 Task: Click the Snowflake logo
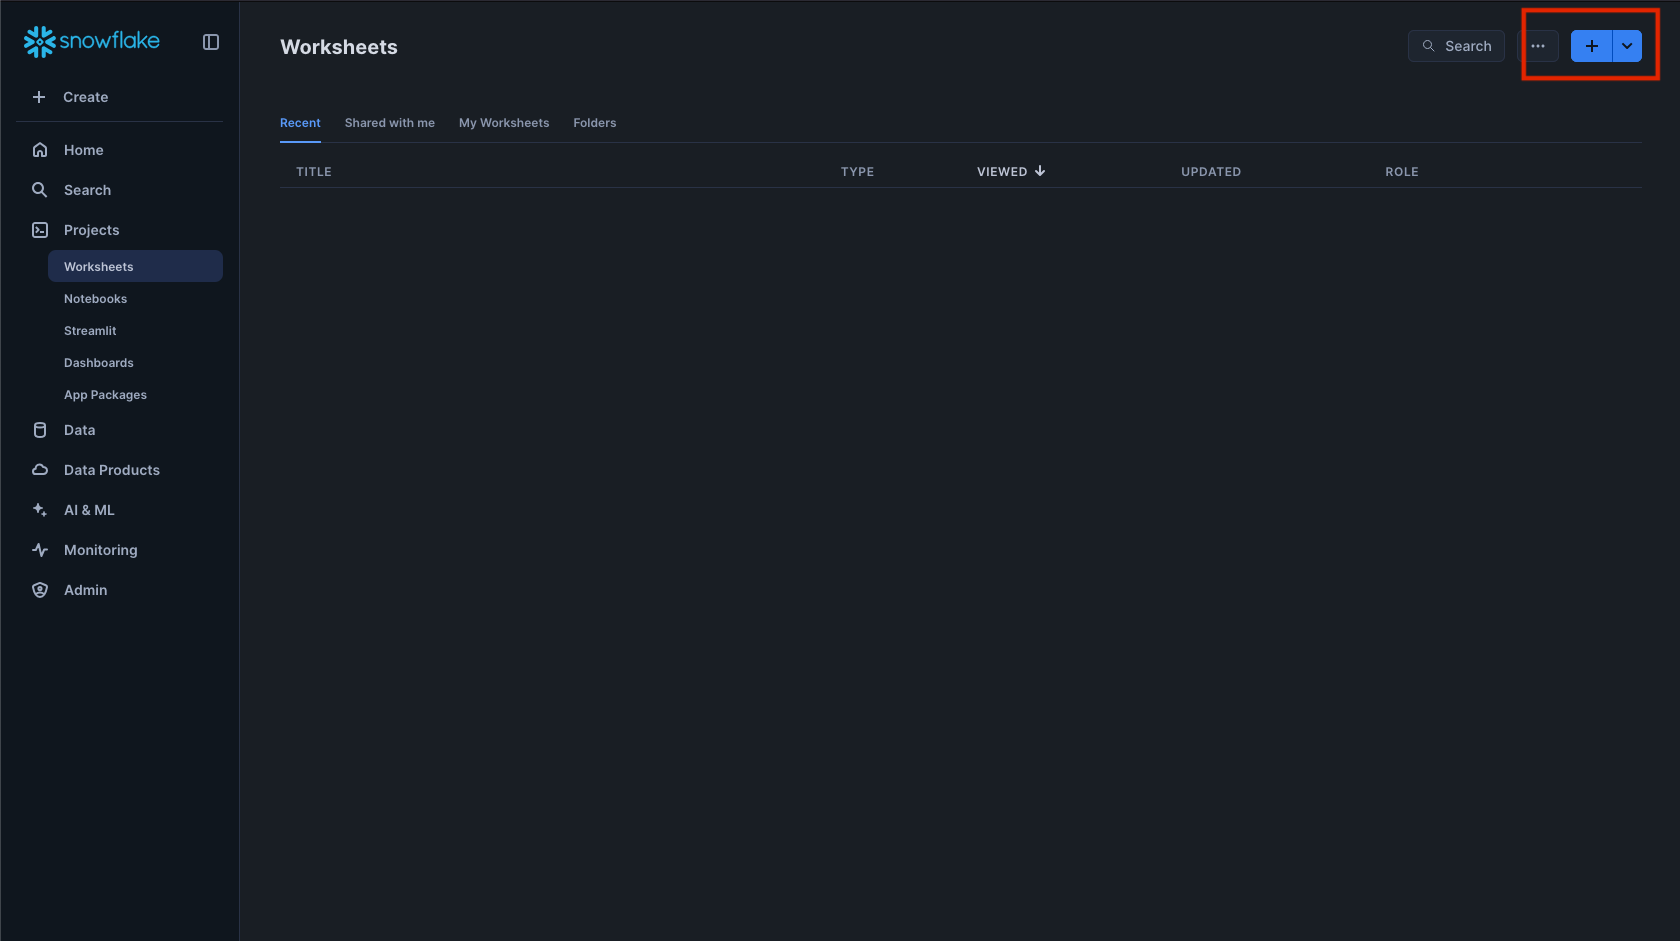91,41
